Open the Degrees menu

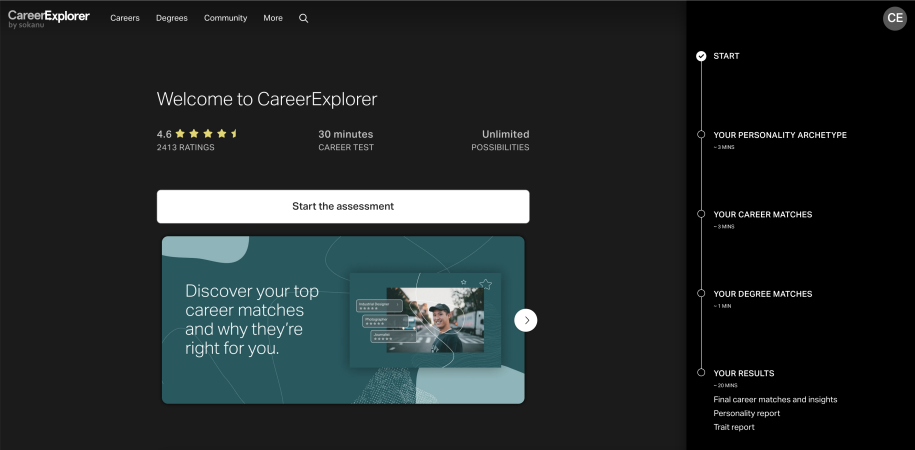coord(172,18)
